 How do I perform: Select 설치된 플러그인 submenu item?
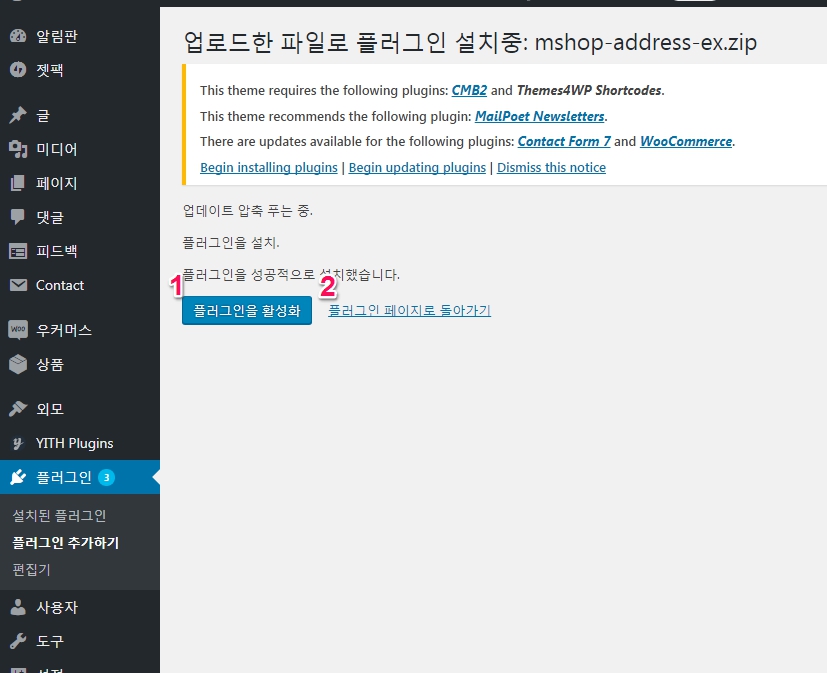(x=59, y=516)
